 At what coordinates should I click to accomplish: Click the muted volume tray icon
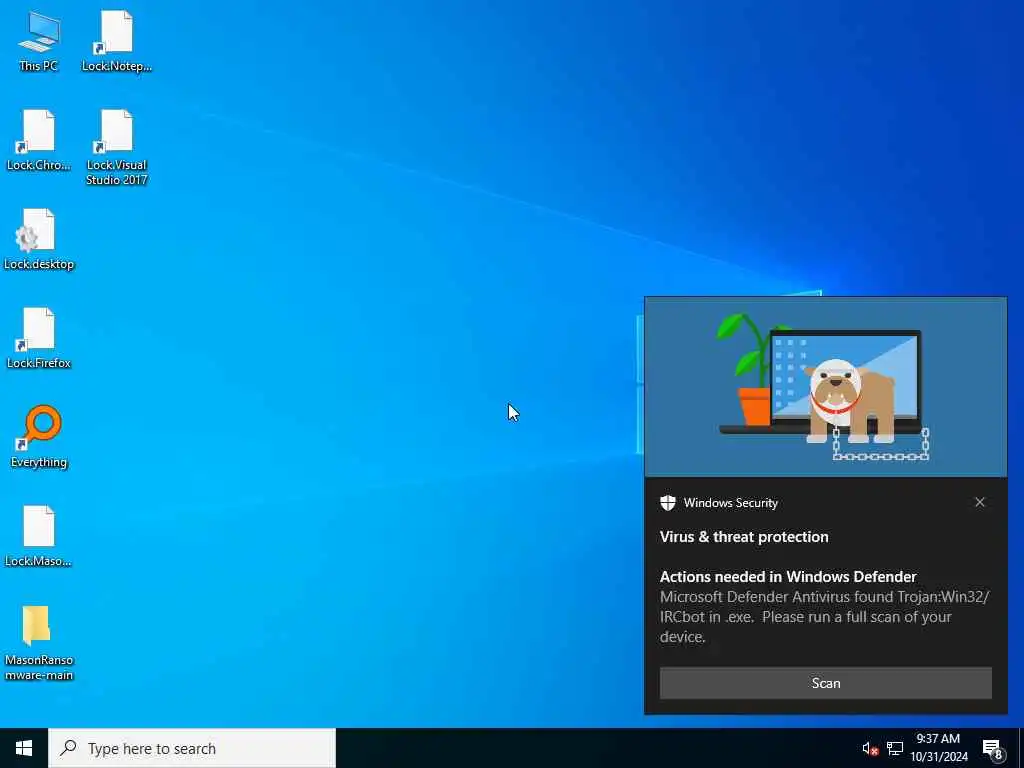coord(870,748)
